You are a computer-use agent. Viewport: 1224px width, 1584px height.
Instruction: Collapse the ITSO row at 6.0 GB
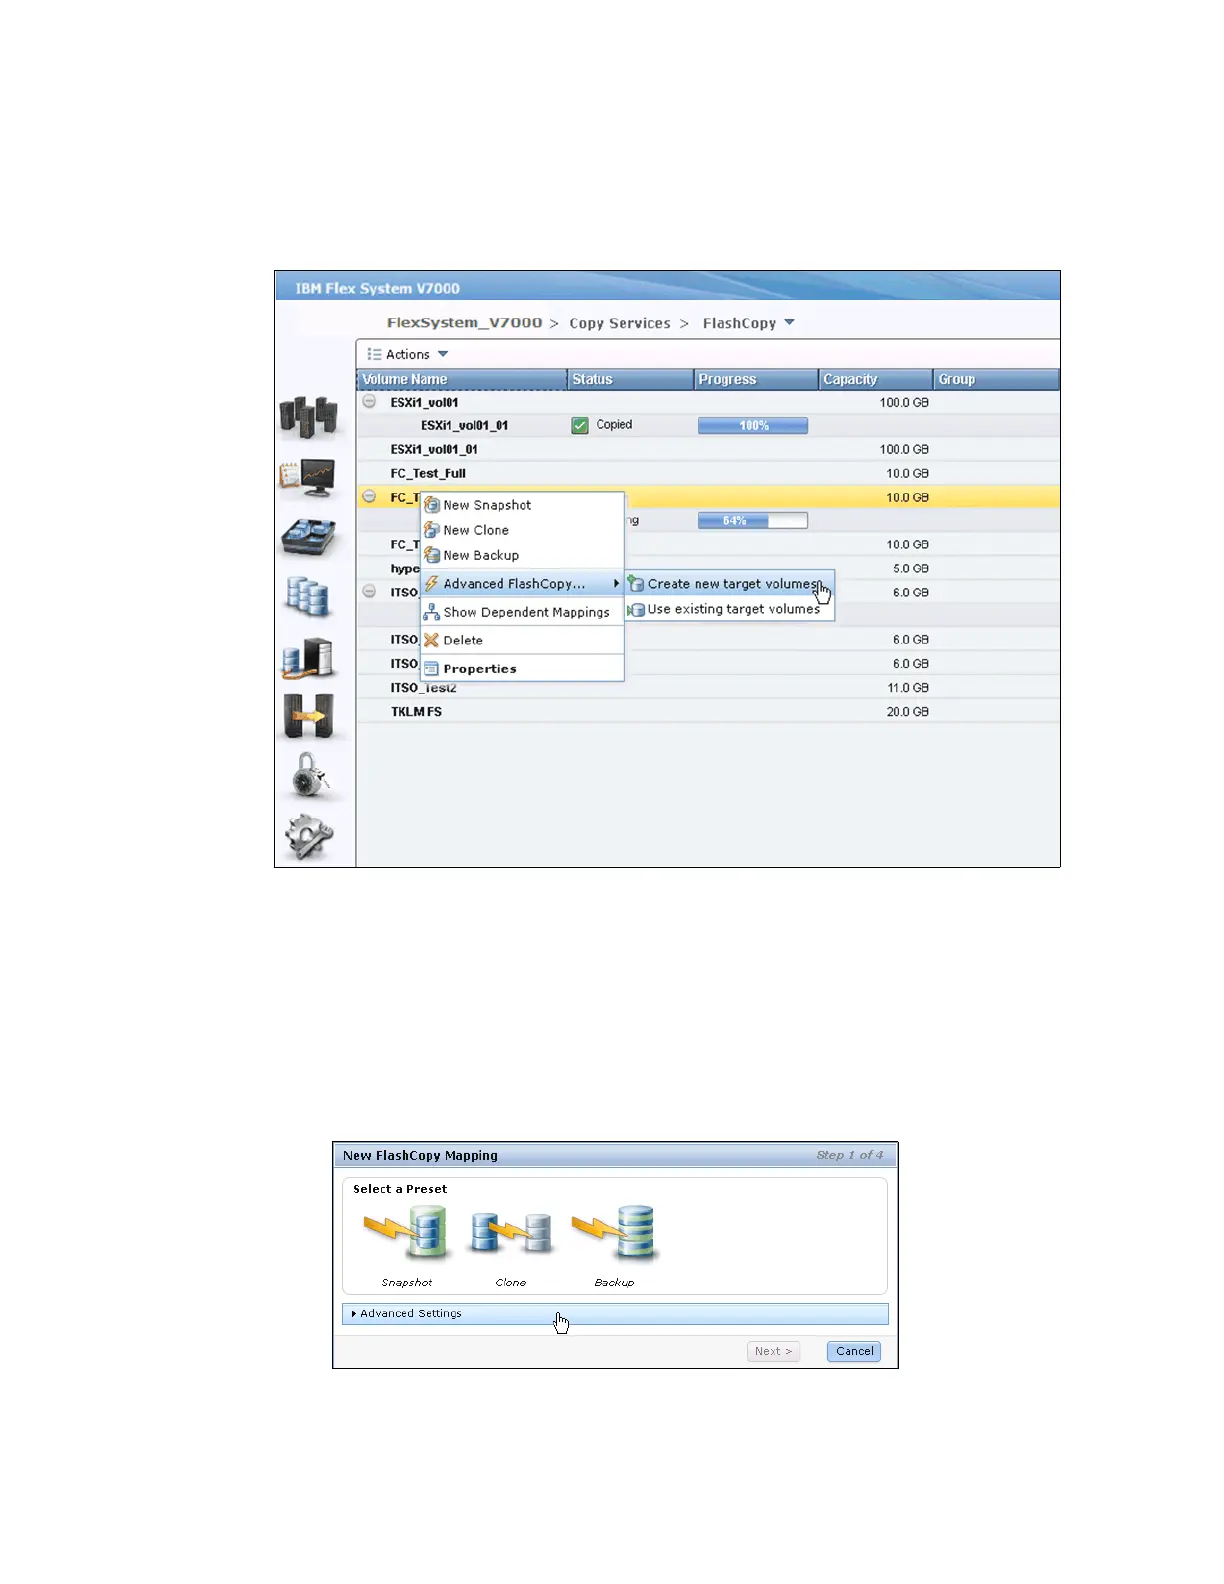(x=369, y=591)
